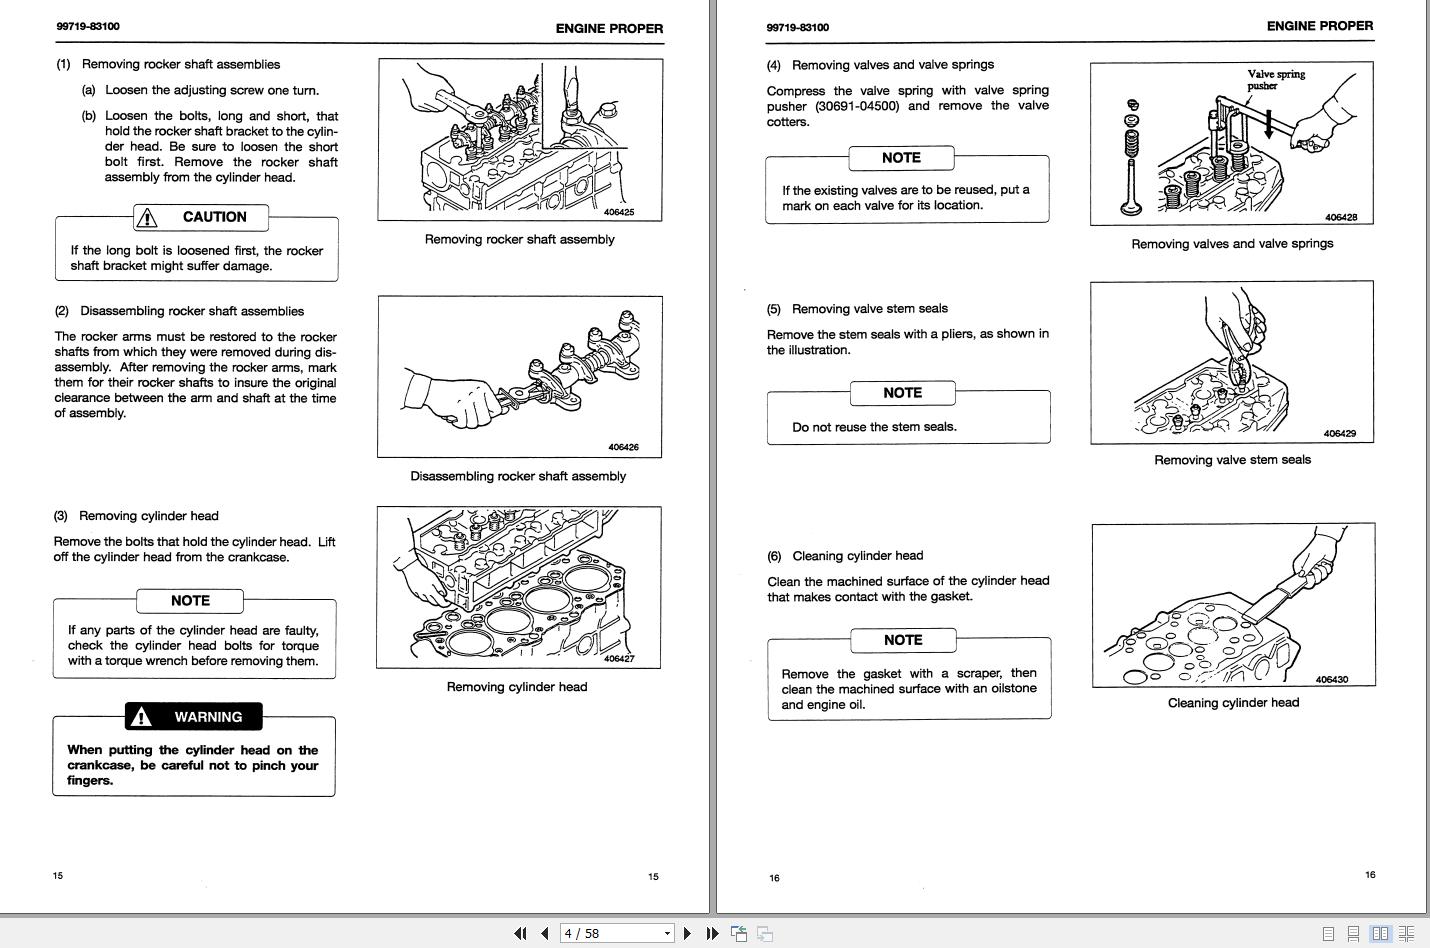
Task: Click the left page ENGINE PROPER header
Action: [x=609, y=28]
